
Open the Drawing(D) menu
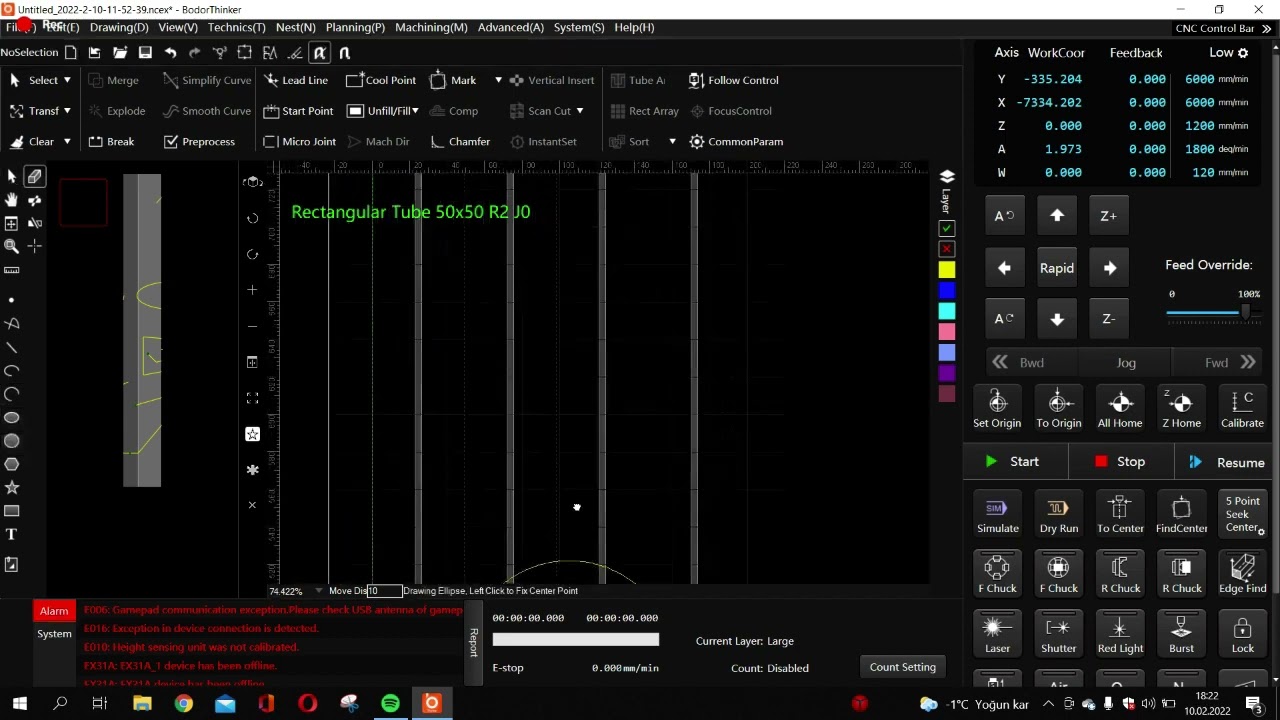point(119,27)
